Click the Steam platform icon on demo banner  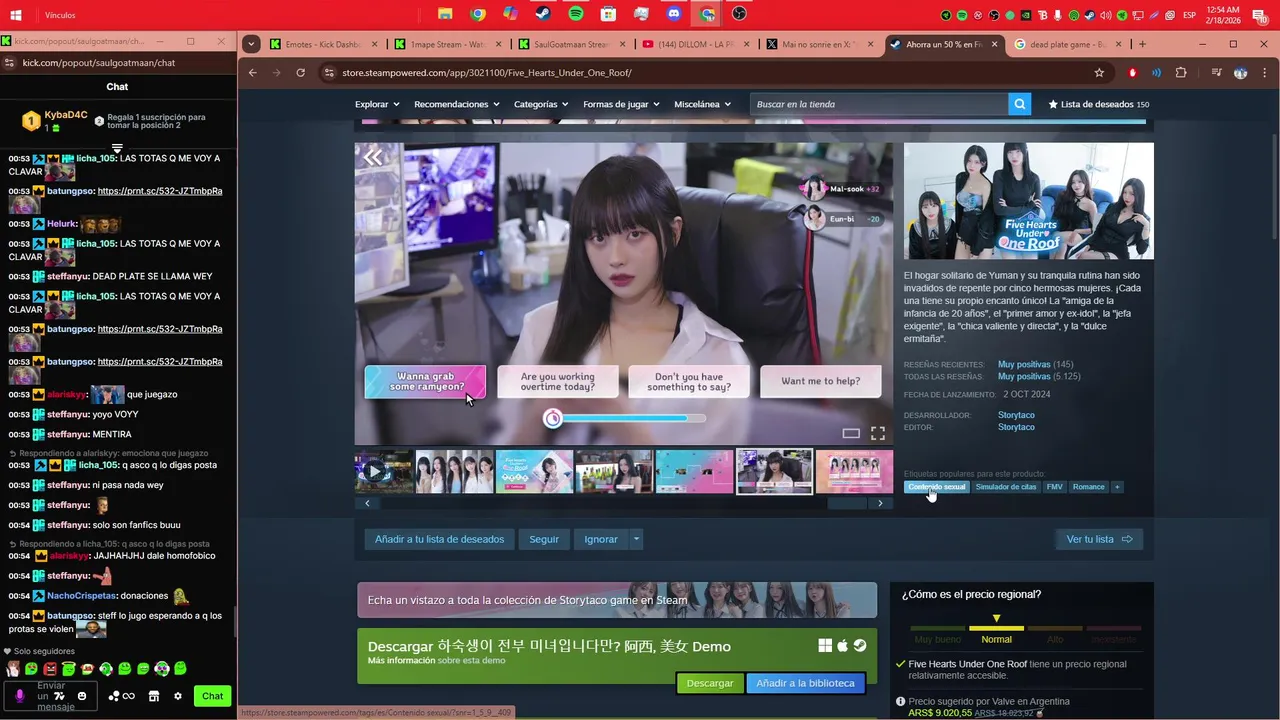(859, 646)
